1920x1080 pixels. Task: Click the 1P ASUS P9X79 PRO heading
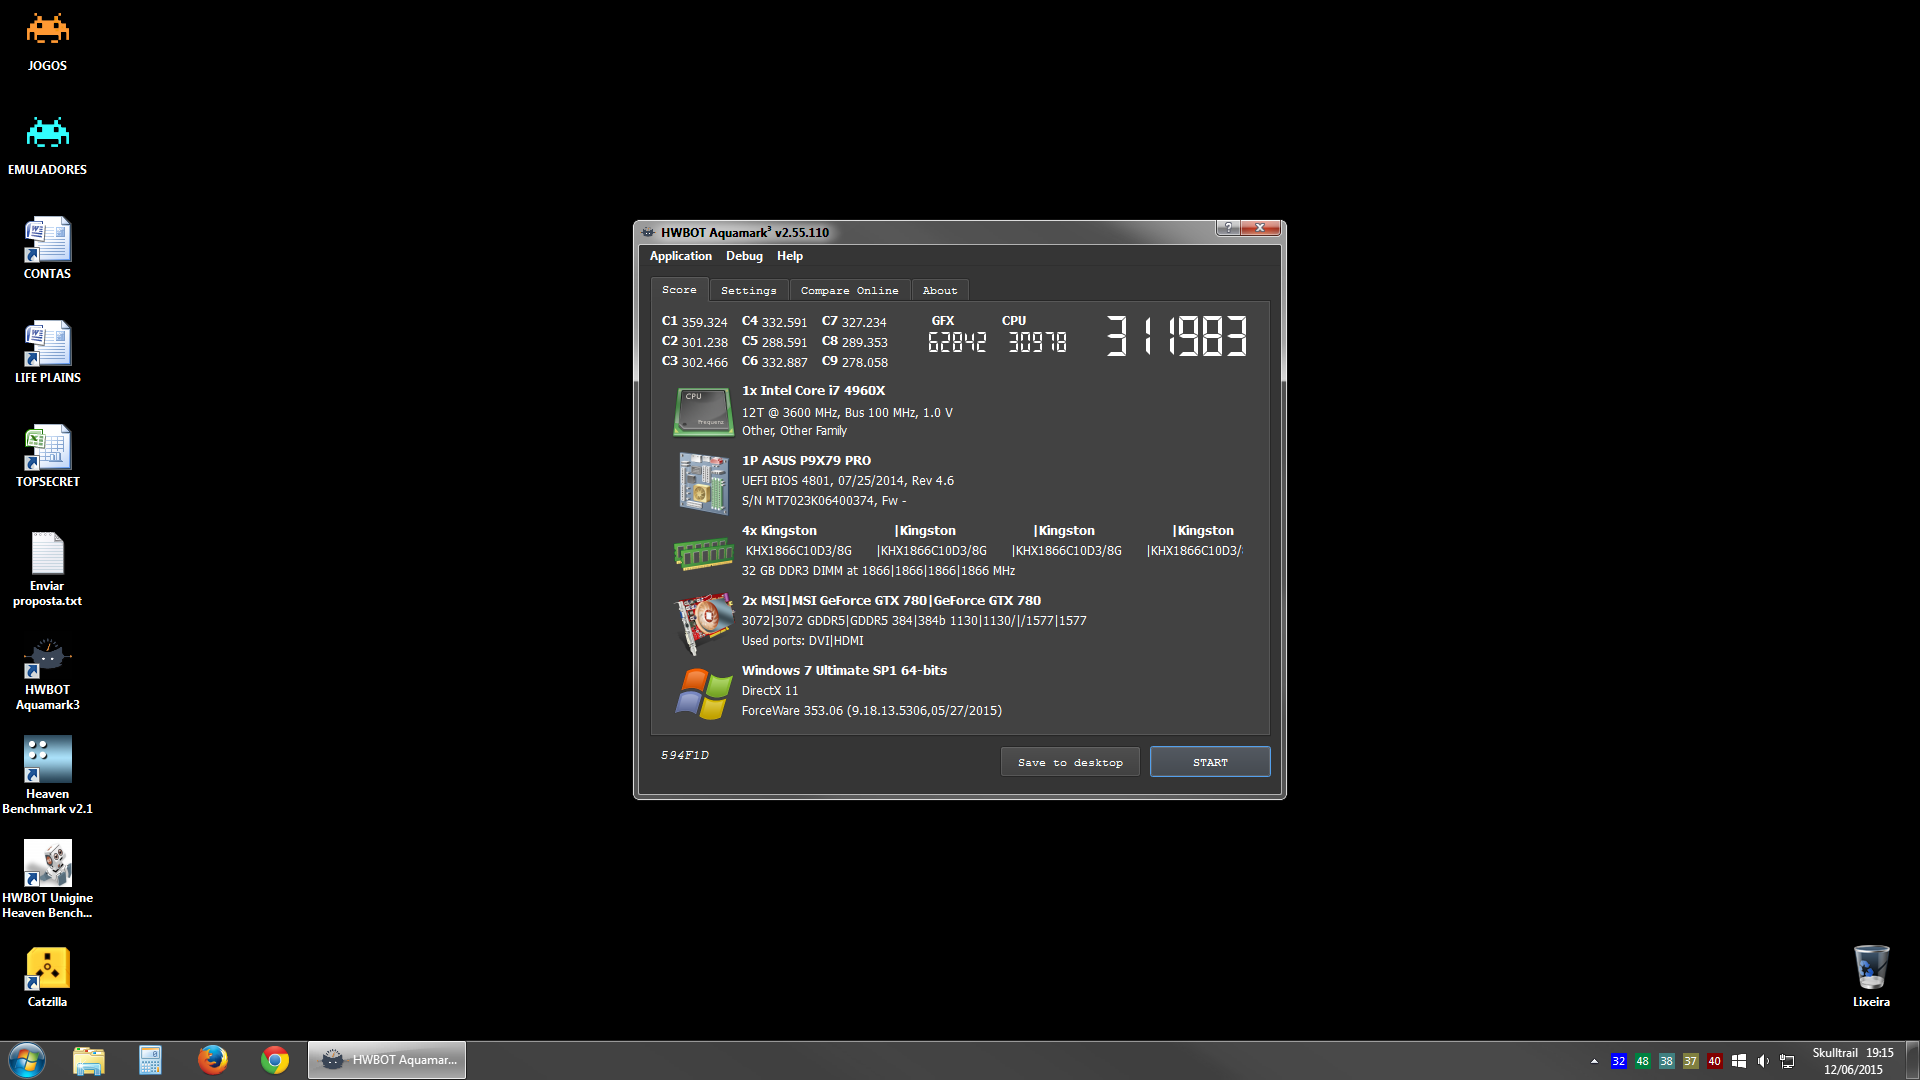coord(806,461)
